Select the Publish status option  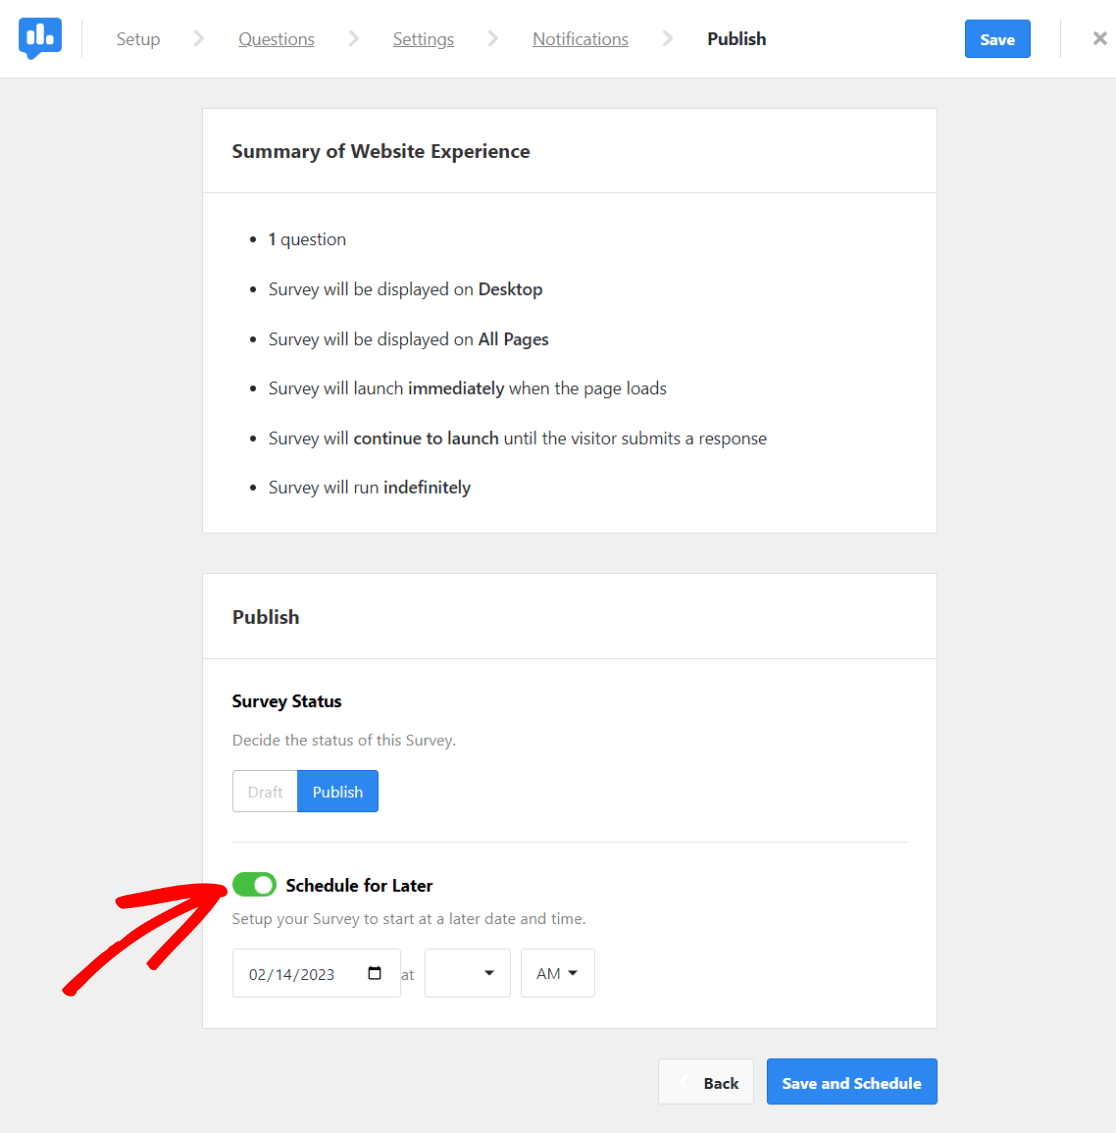click(337, 791)
